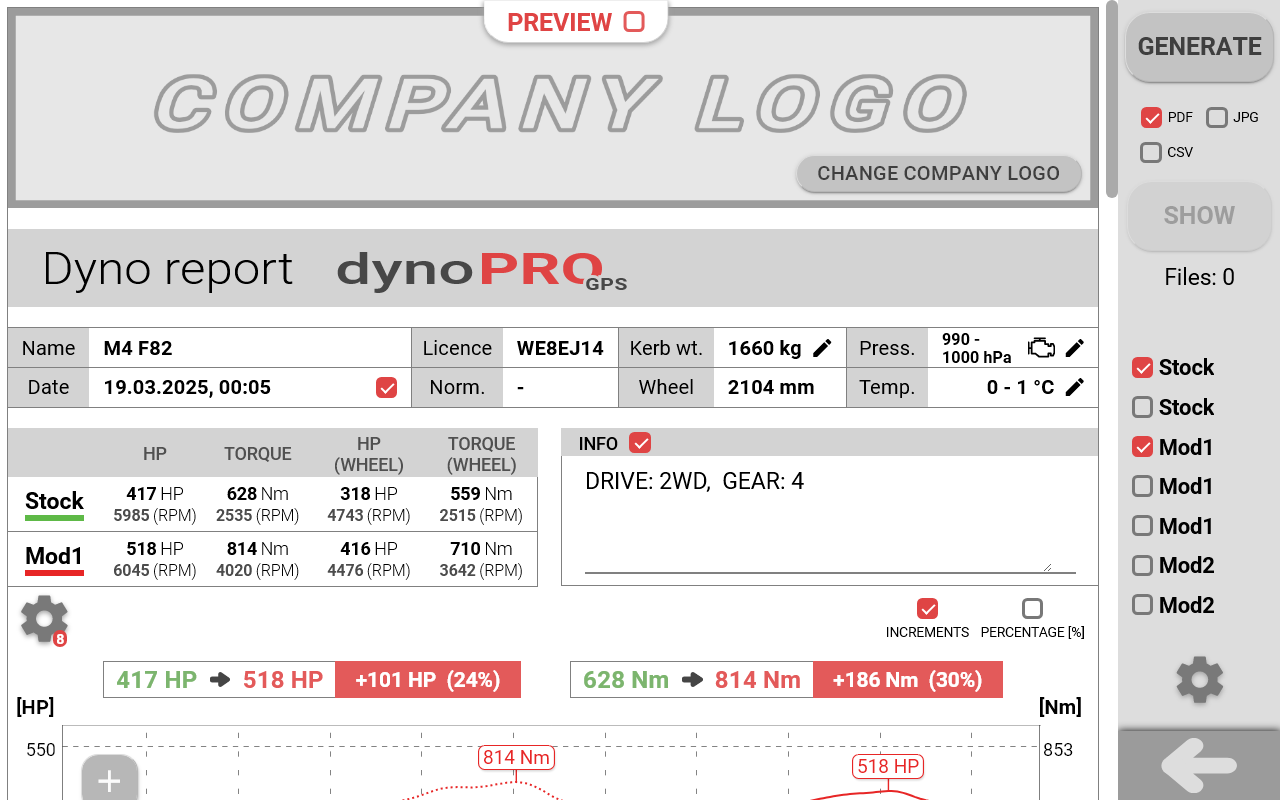Enable JPG export format

click(x=1216, y=118)
